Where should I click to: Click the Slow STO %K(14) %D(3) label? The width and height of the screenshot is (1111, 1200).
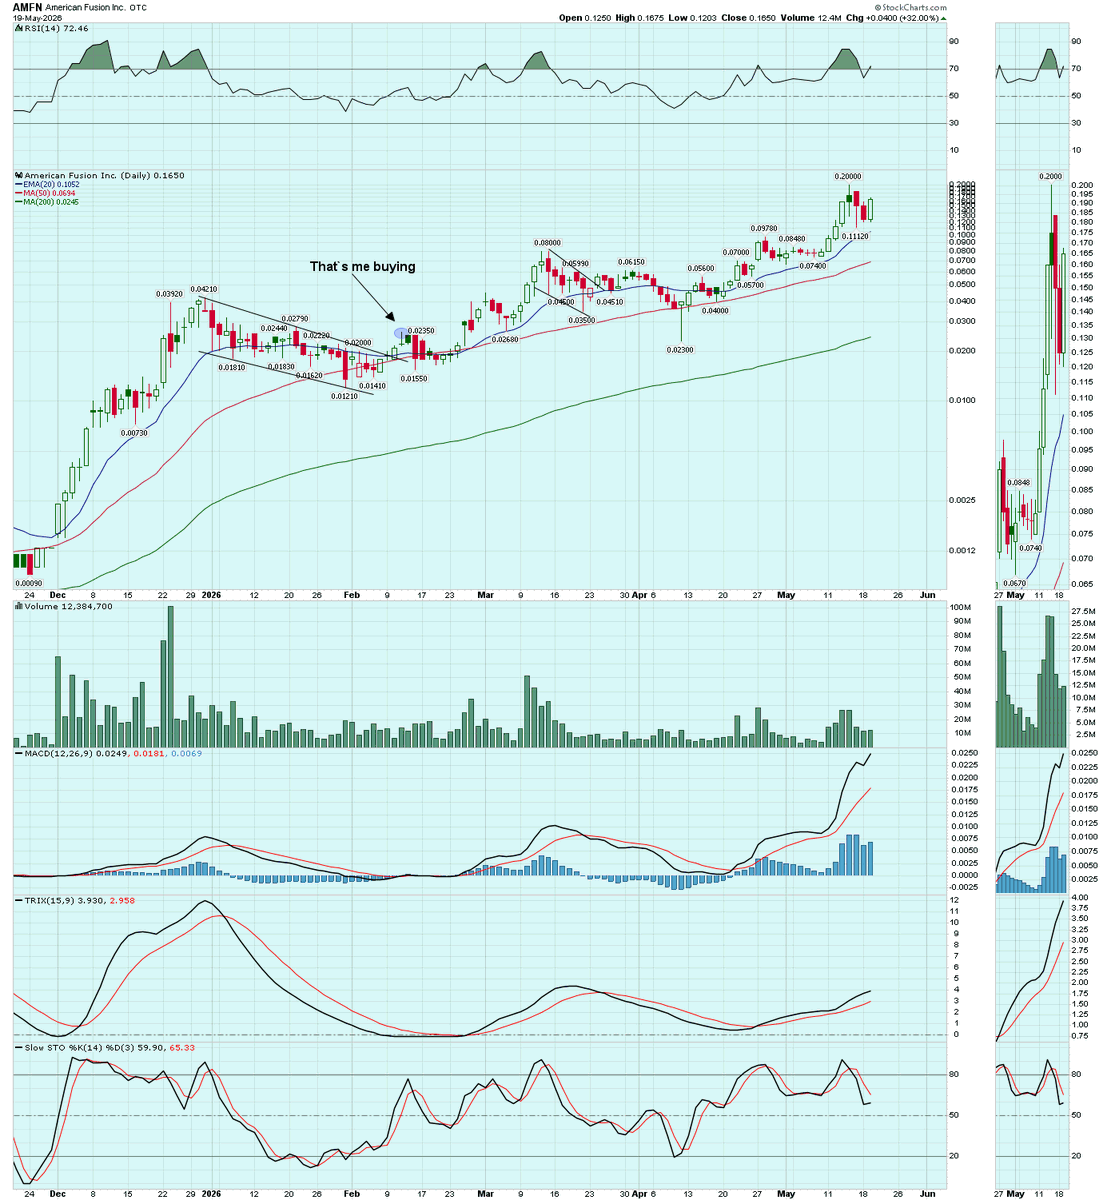tap(78, 1047)
